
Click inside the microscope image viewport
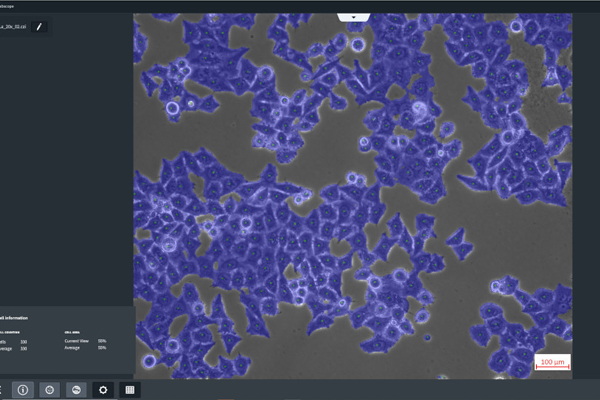(350, 200)
